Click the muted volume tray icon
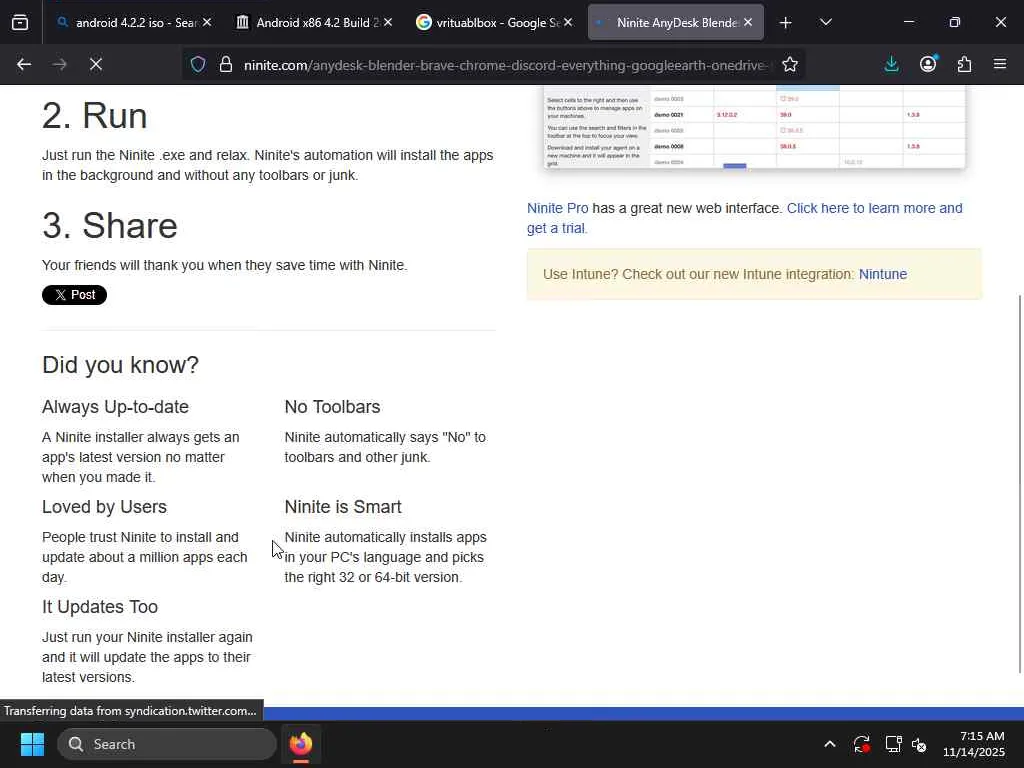The image size is (1024, 768). coord(919,744)
